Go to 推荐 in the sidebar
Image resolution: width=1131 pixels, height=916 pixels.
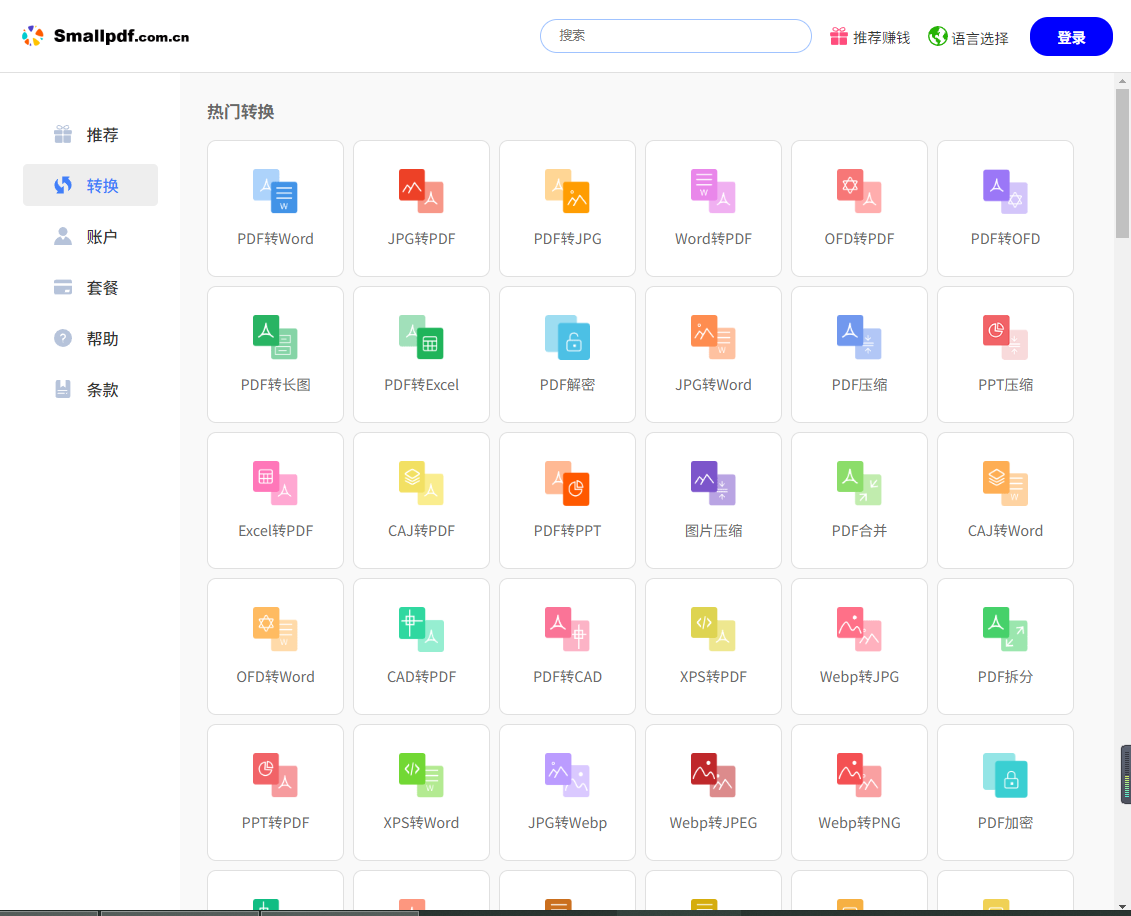[90, 135]
